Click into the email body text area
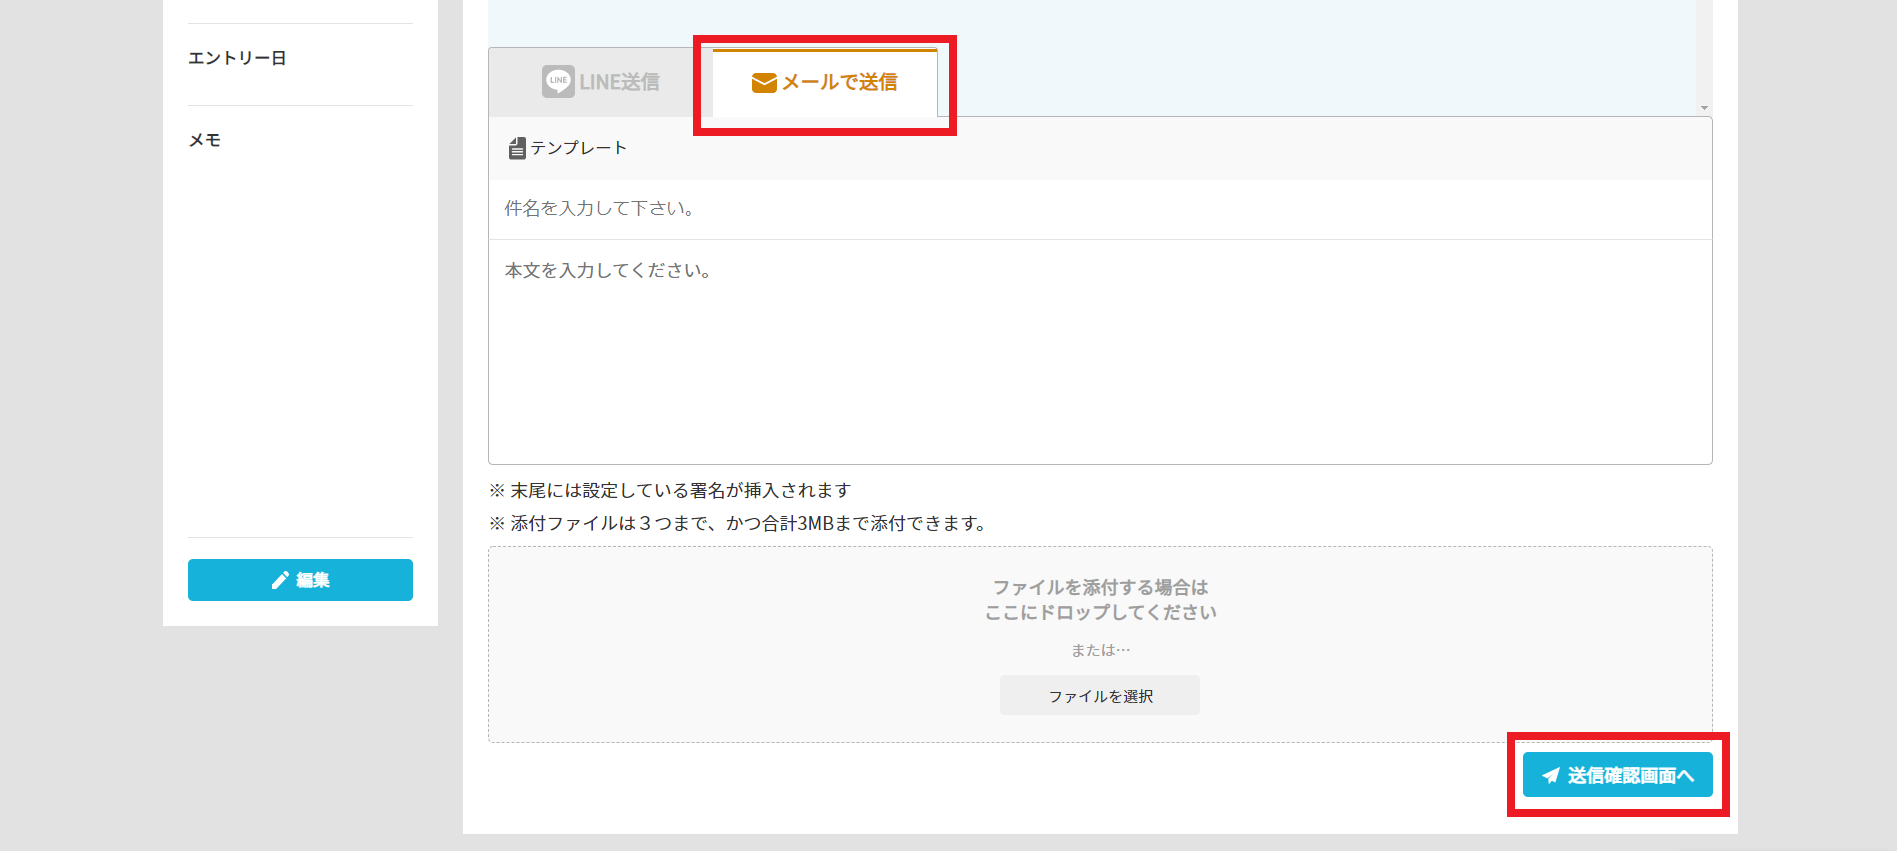 tap(1100, 350)
